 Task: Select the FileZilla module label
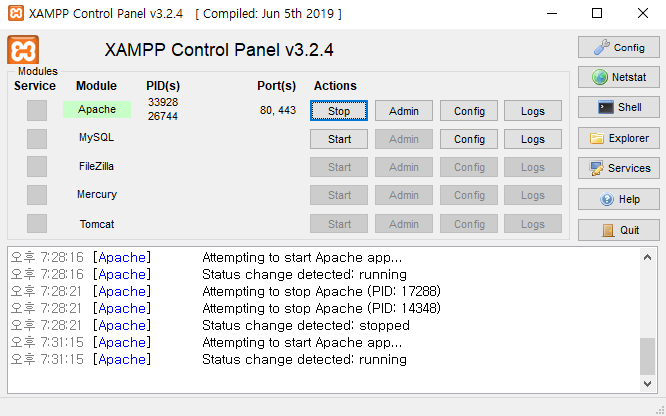96,166
